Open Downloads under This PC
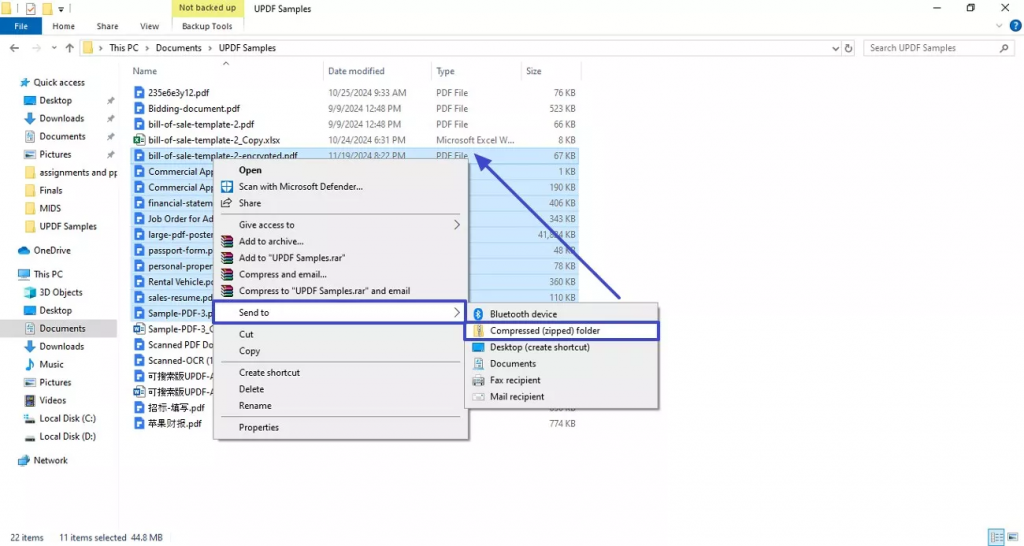Screen dimensions: 1024x546 coord(61,347)
